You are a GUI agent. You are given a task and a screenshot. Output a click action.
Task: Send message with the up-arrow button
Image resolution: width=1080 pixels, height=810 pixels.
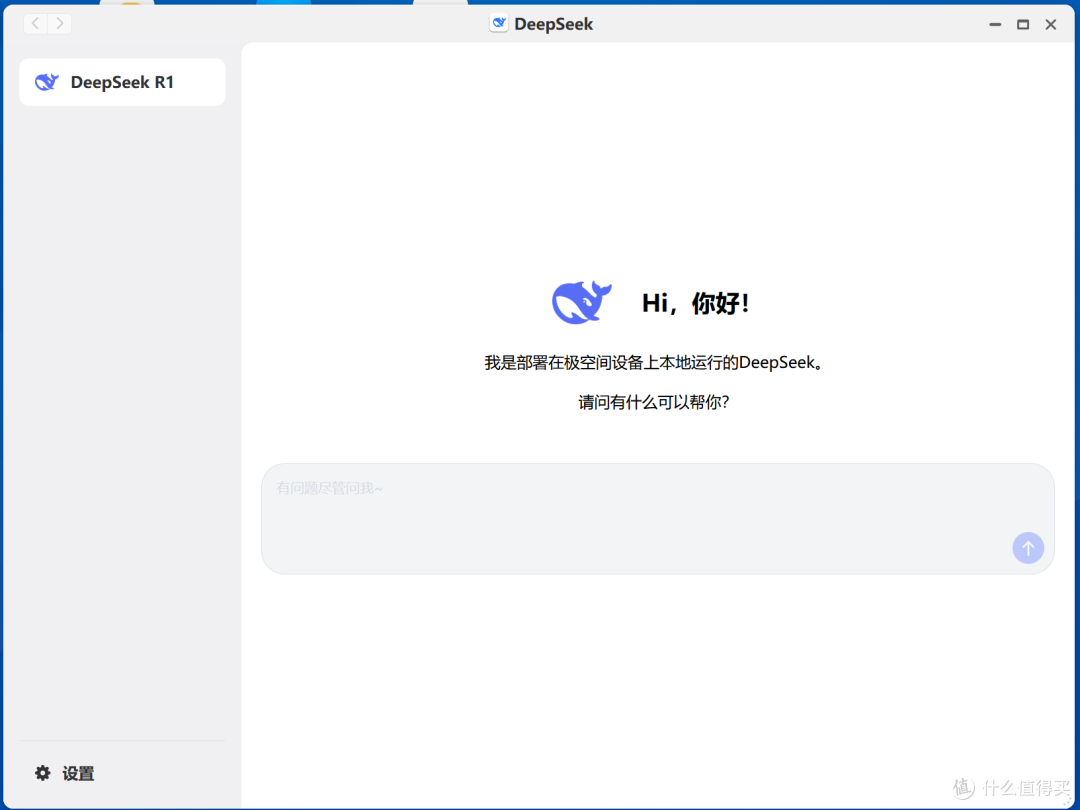coord(1028,548)
